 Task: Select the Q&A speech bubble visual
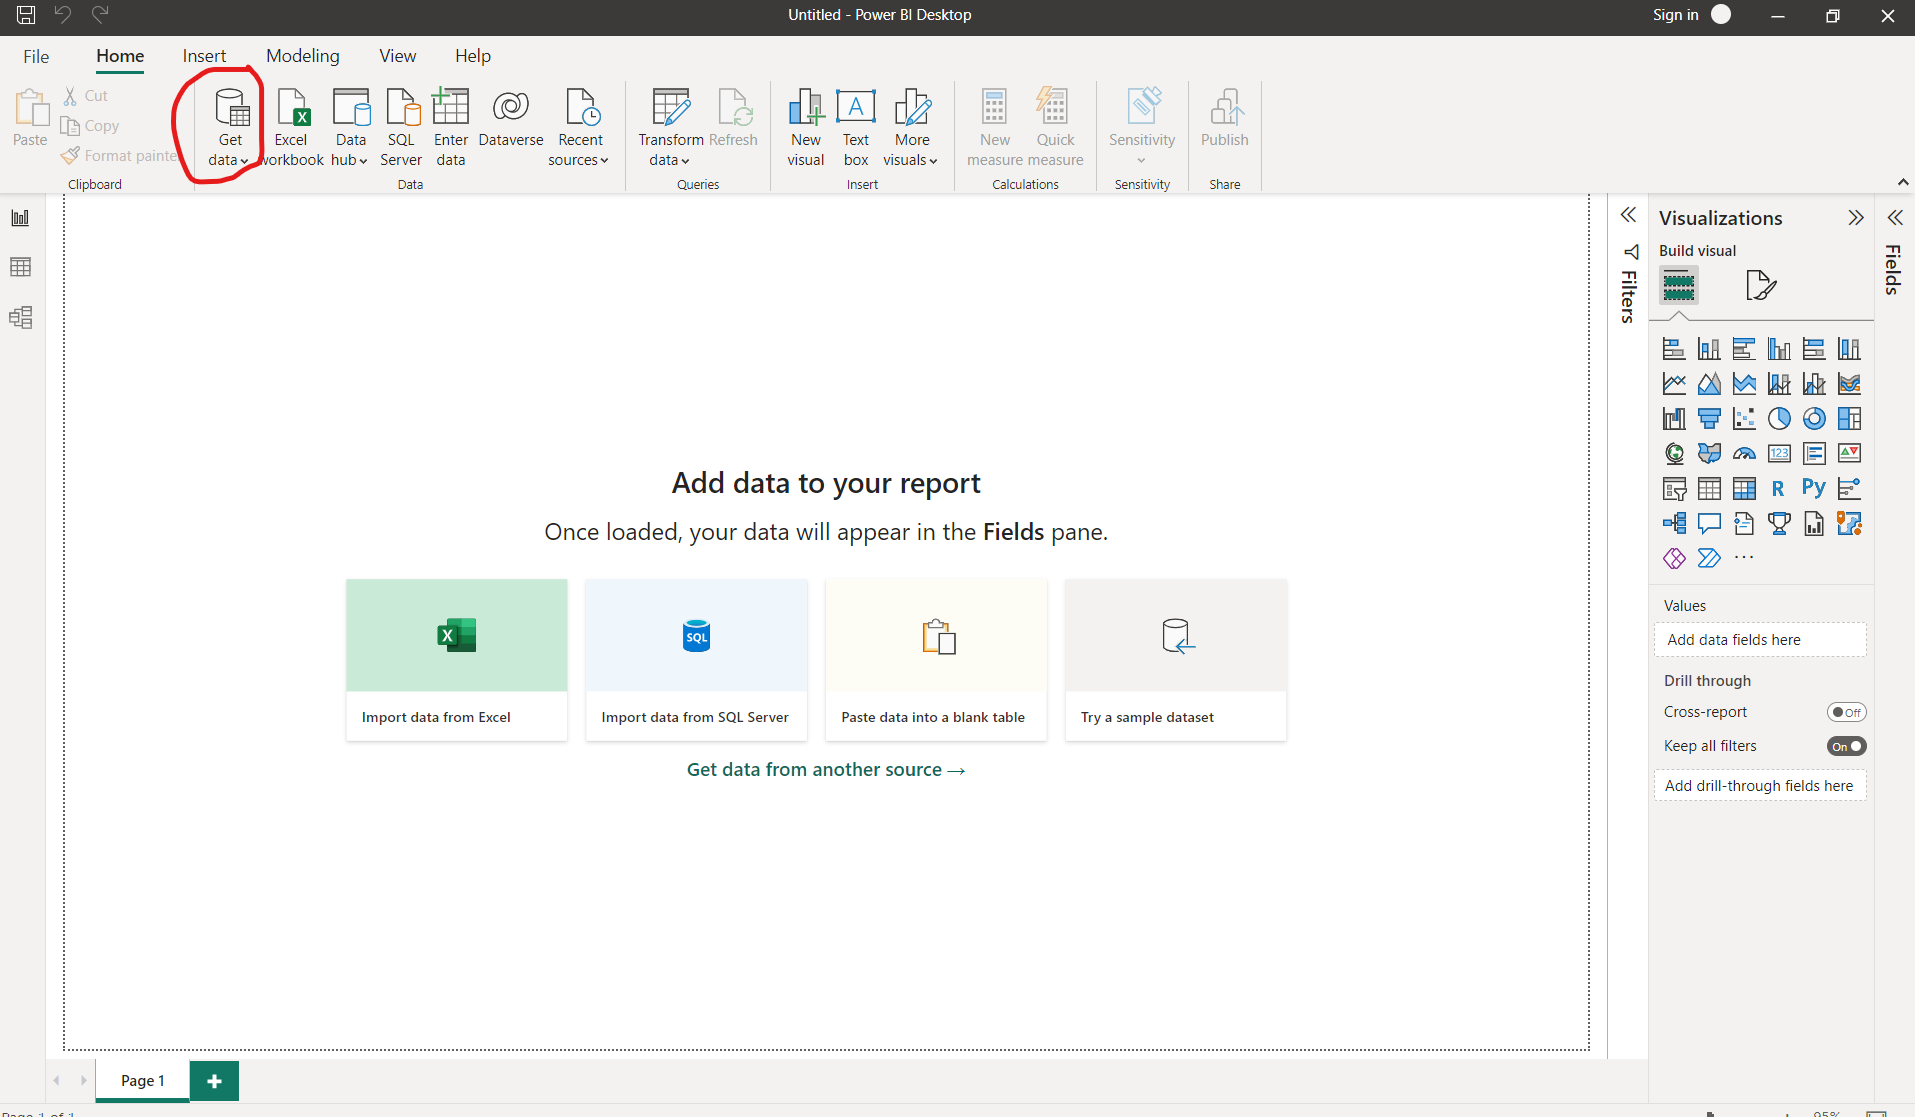tap(1709, 523)
